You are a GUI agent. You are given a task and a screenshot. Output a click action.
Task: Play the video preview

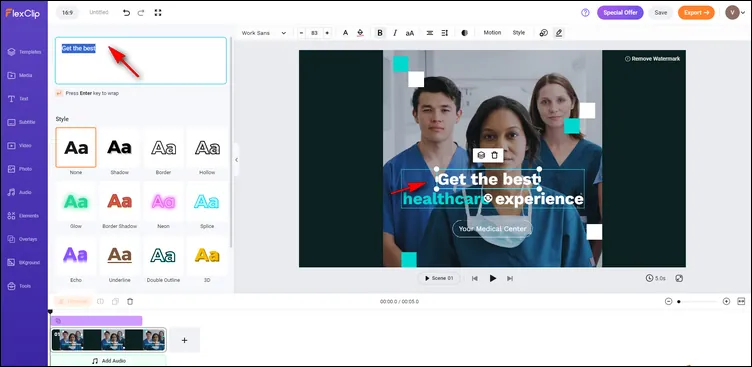click(x=493, y=278)
